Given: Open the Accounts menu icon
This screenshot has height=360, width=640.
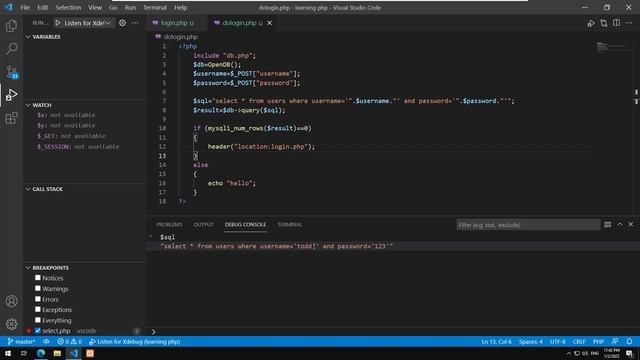Looking at the screenshot, I should (11, 301).
